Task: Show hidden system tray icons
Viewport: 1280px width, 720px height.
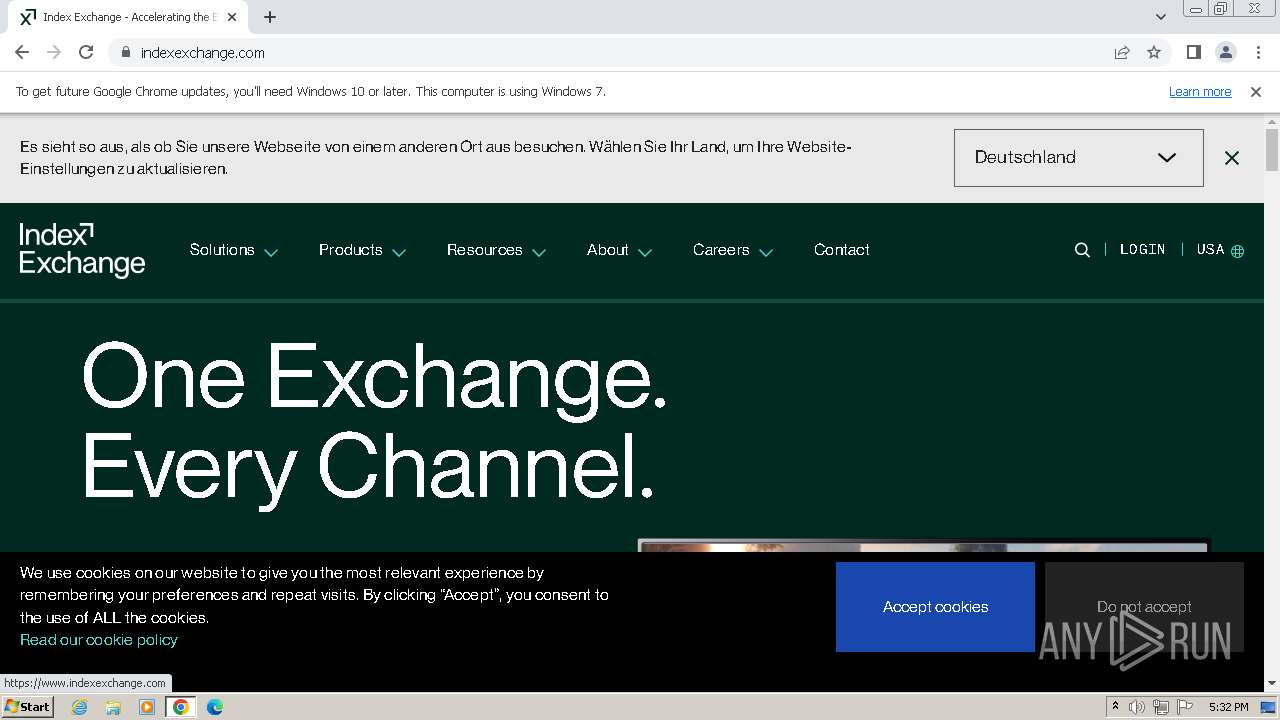Action: 1115,707
